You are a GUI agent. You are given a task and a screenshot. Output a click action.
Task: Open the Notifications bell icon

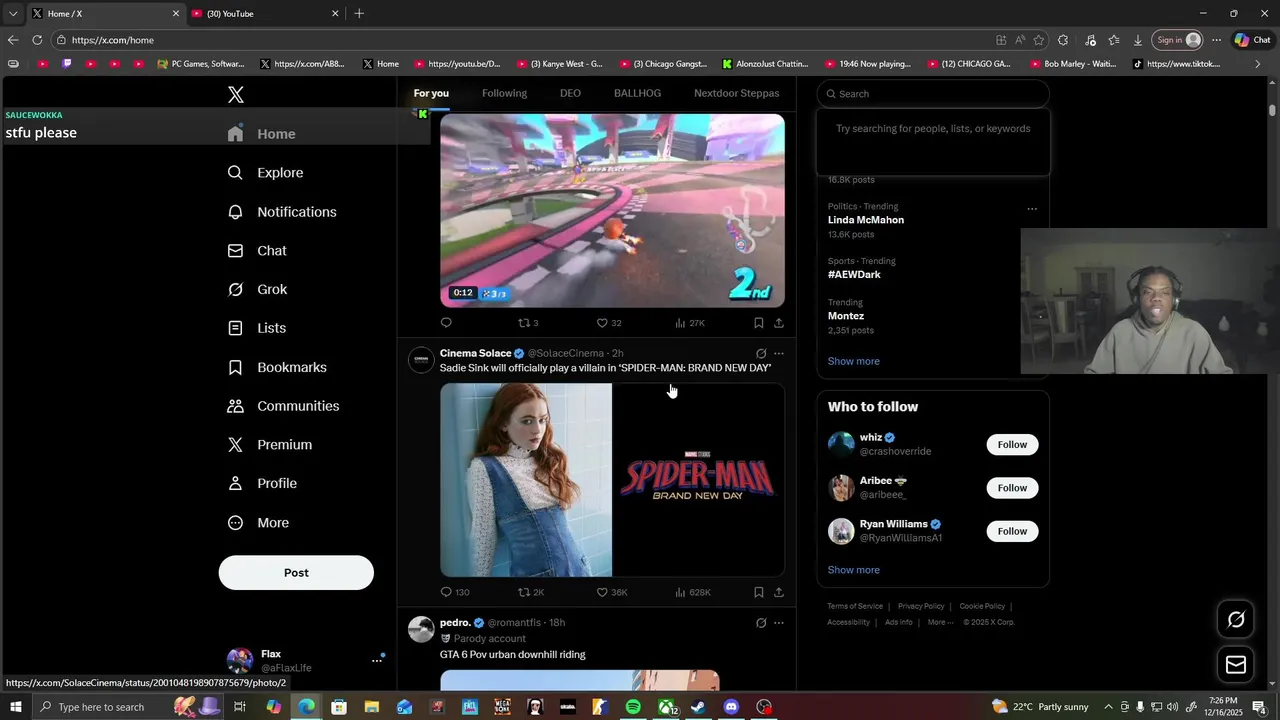(235, 212)
